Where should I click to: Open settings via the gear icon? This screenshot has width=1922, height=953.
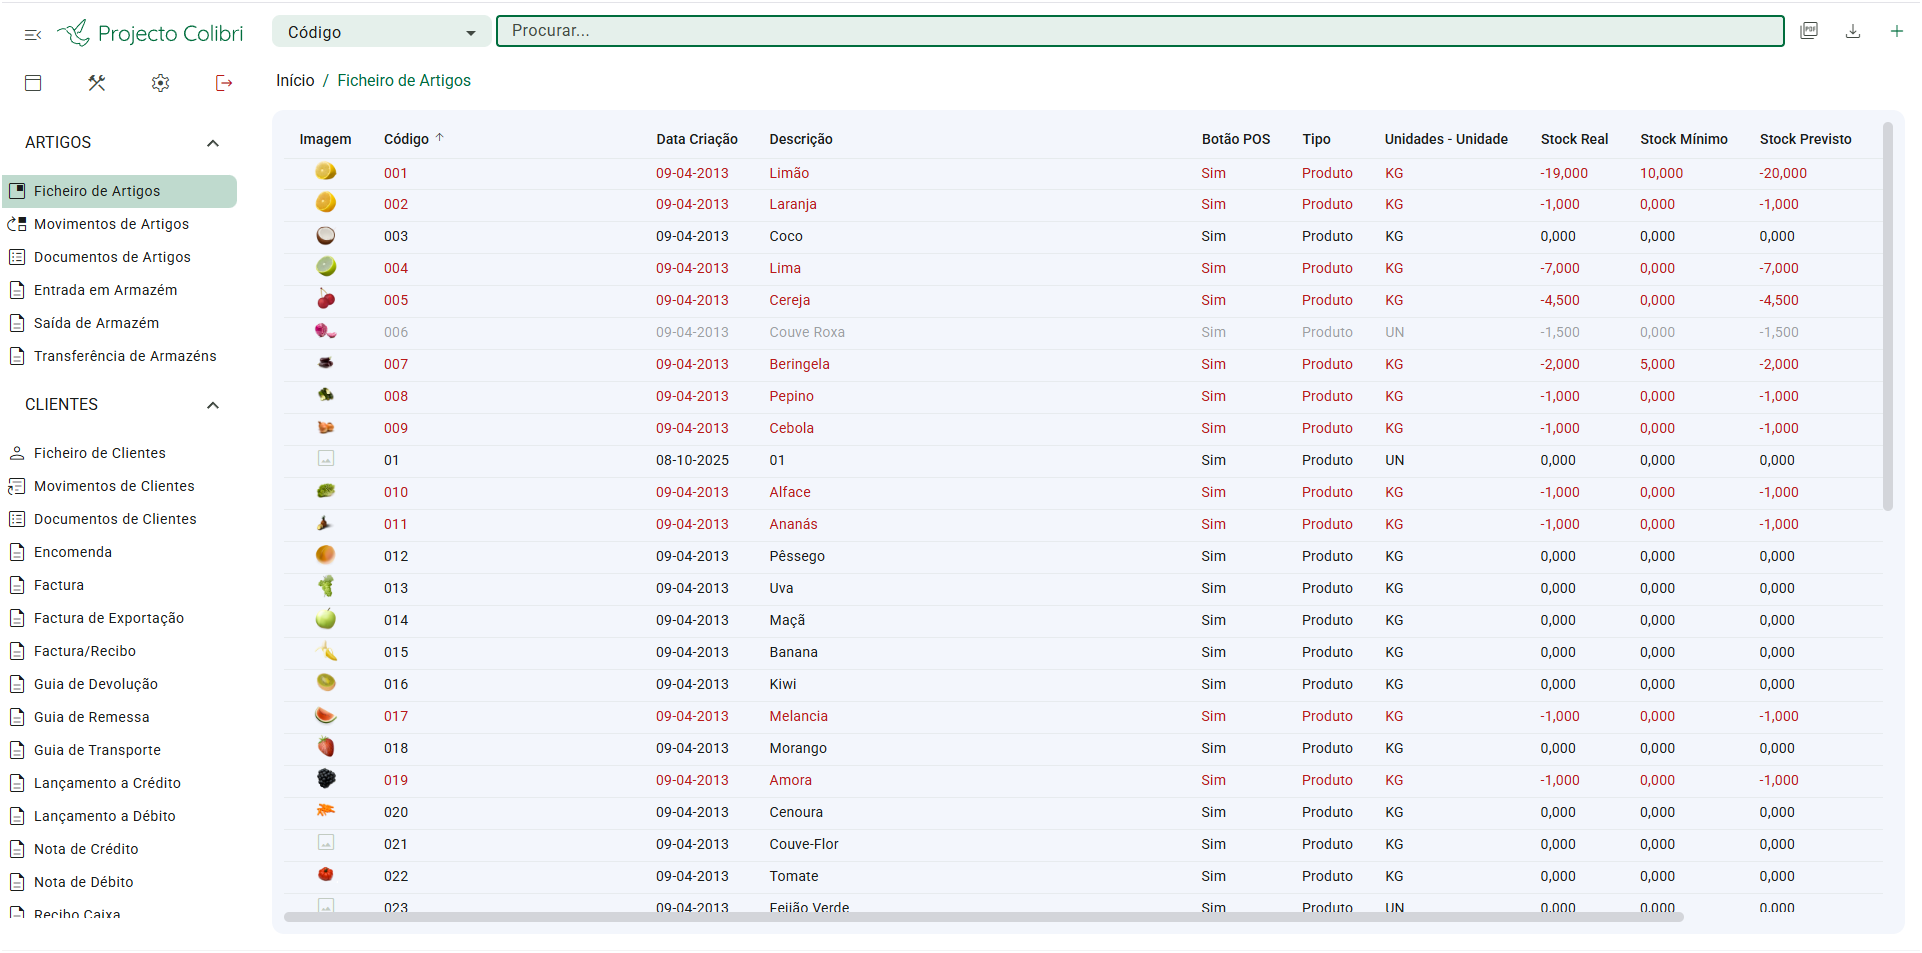pos(160,83)
